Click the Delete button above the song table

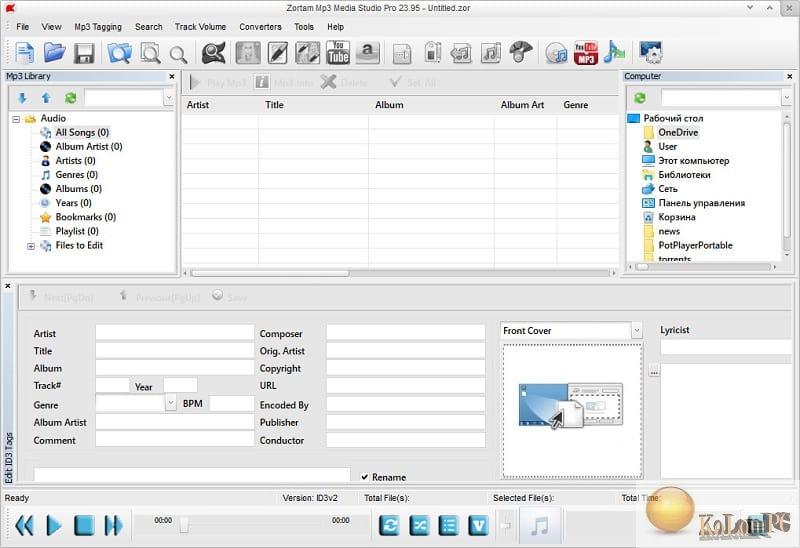pos(344,82)
